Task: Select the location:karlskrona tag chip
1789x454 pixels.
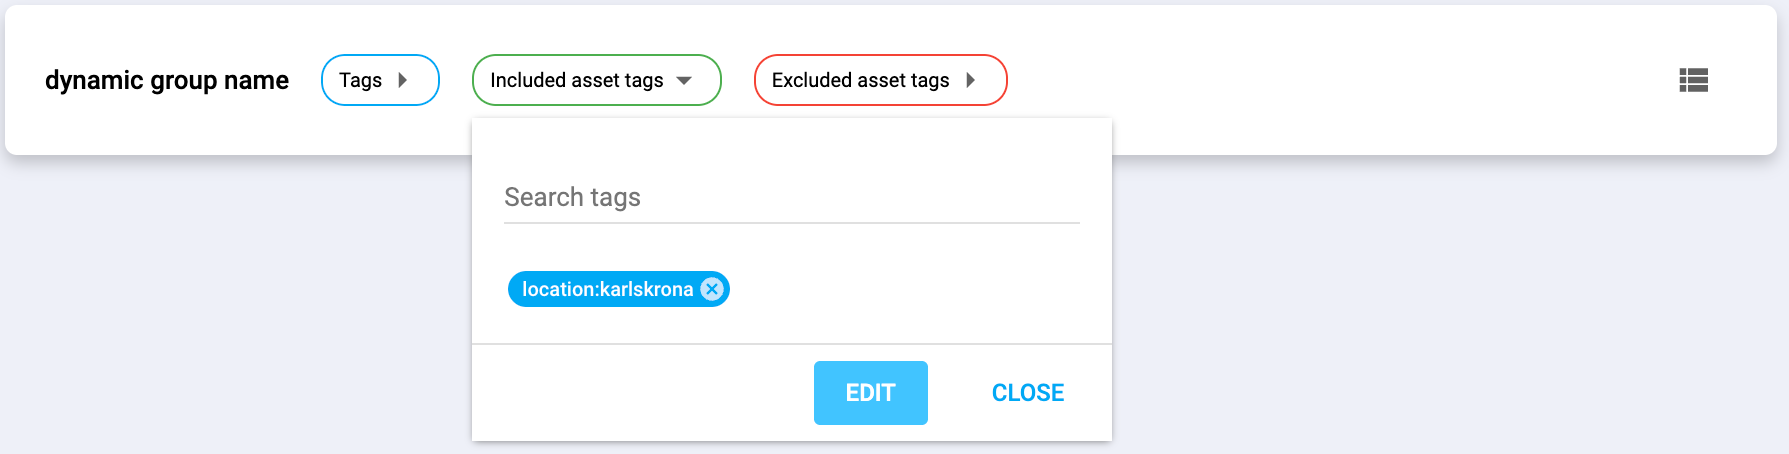Action: 606,289
